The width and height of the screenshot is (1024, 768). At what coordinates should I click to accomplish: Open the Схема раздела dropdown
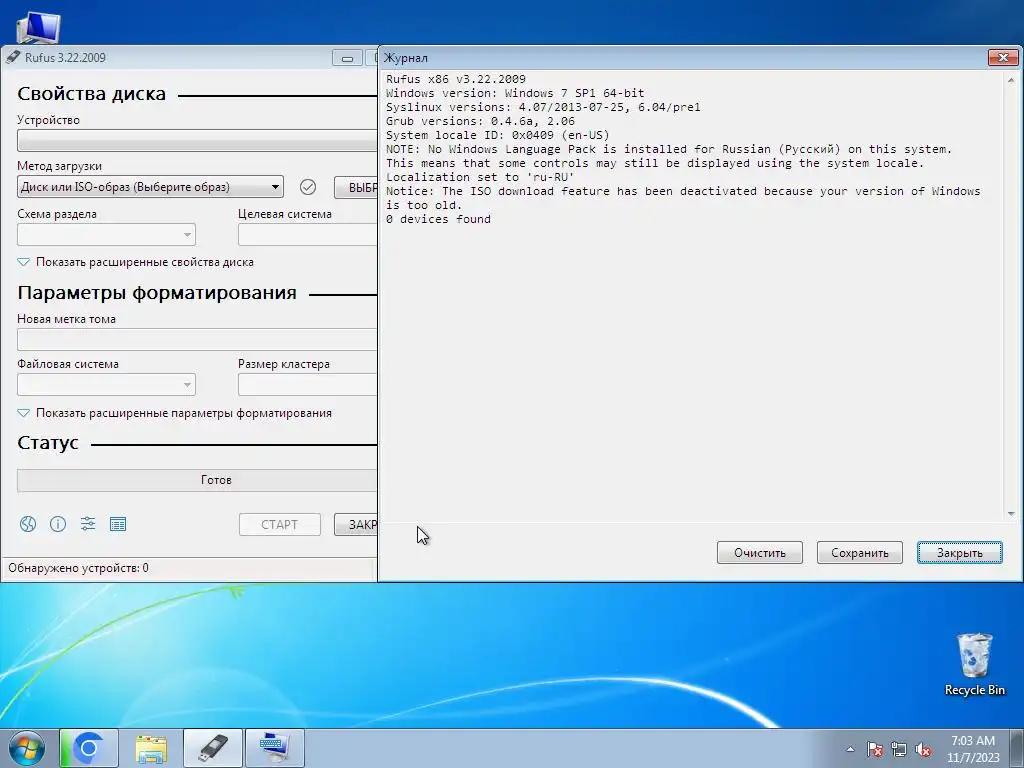click(106, 234)
